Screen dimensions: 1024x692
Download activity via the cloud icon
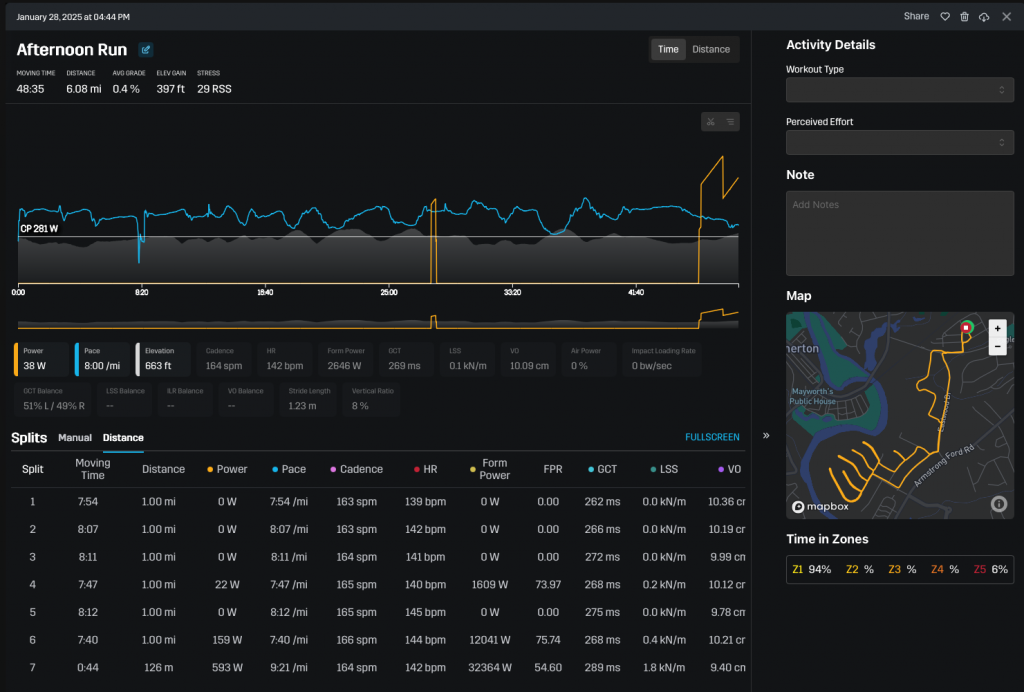click(984, 17)
